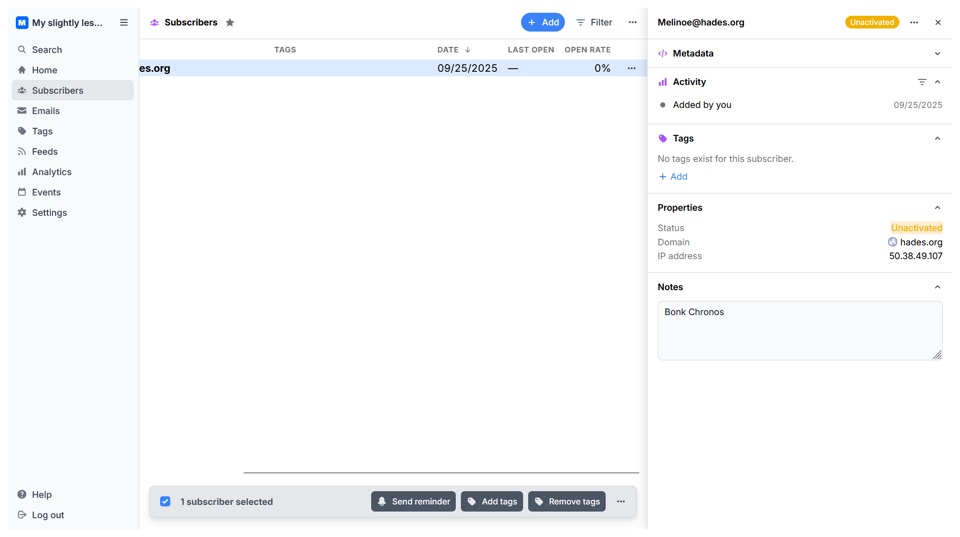Viewport: 960px width, 537px height.
Task: Collapse the Tags section
Action: tap(937, 138)
